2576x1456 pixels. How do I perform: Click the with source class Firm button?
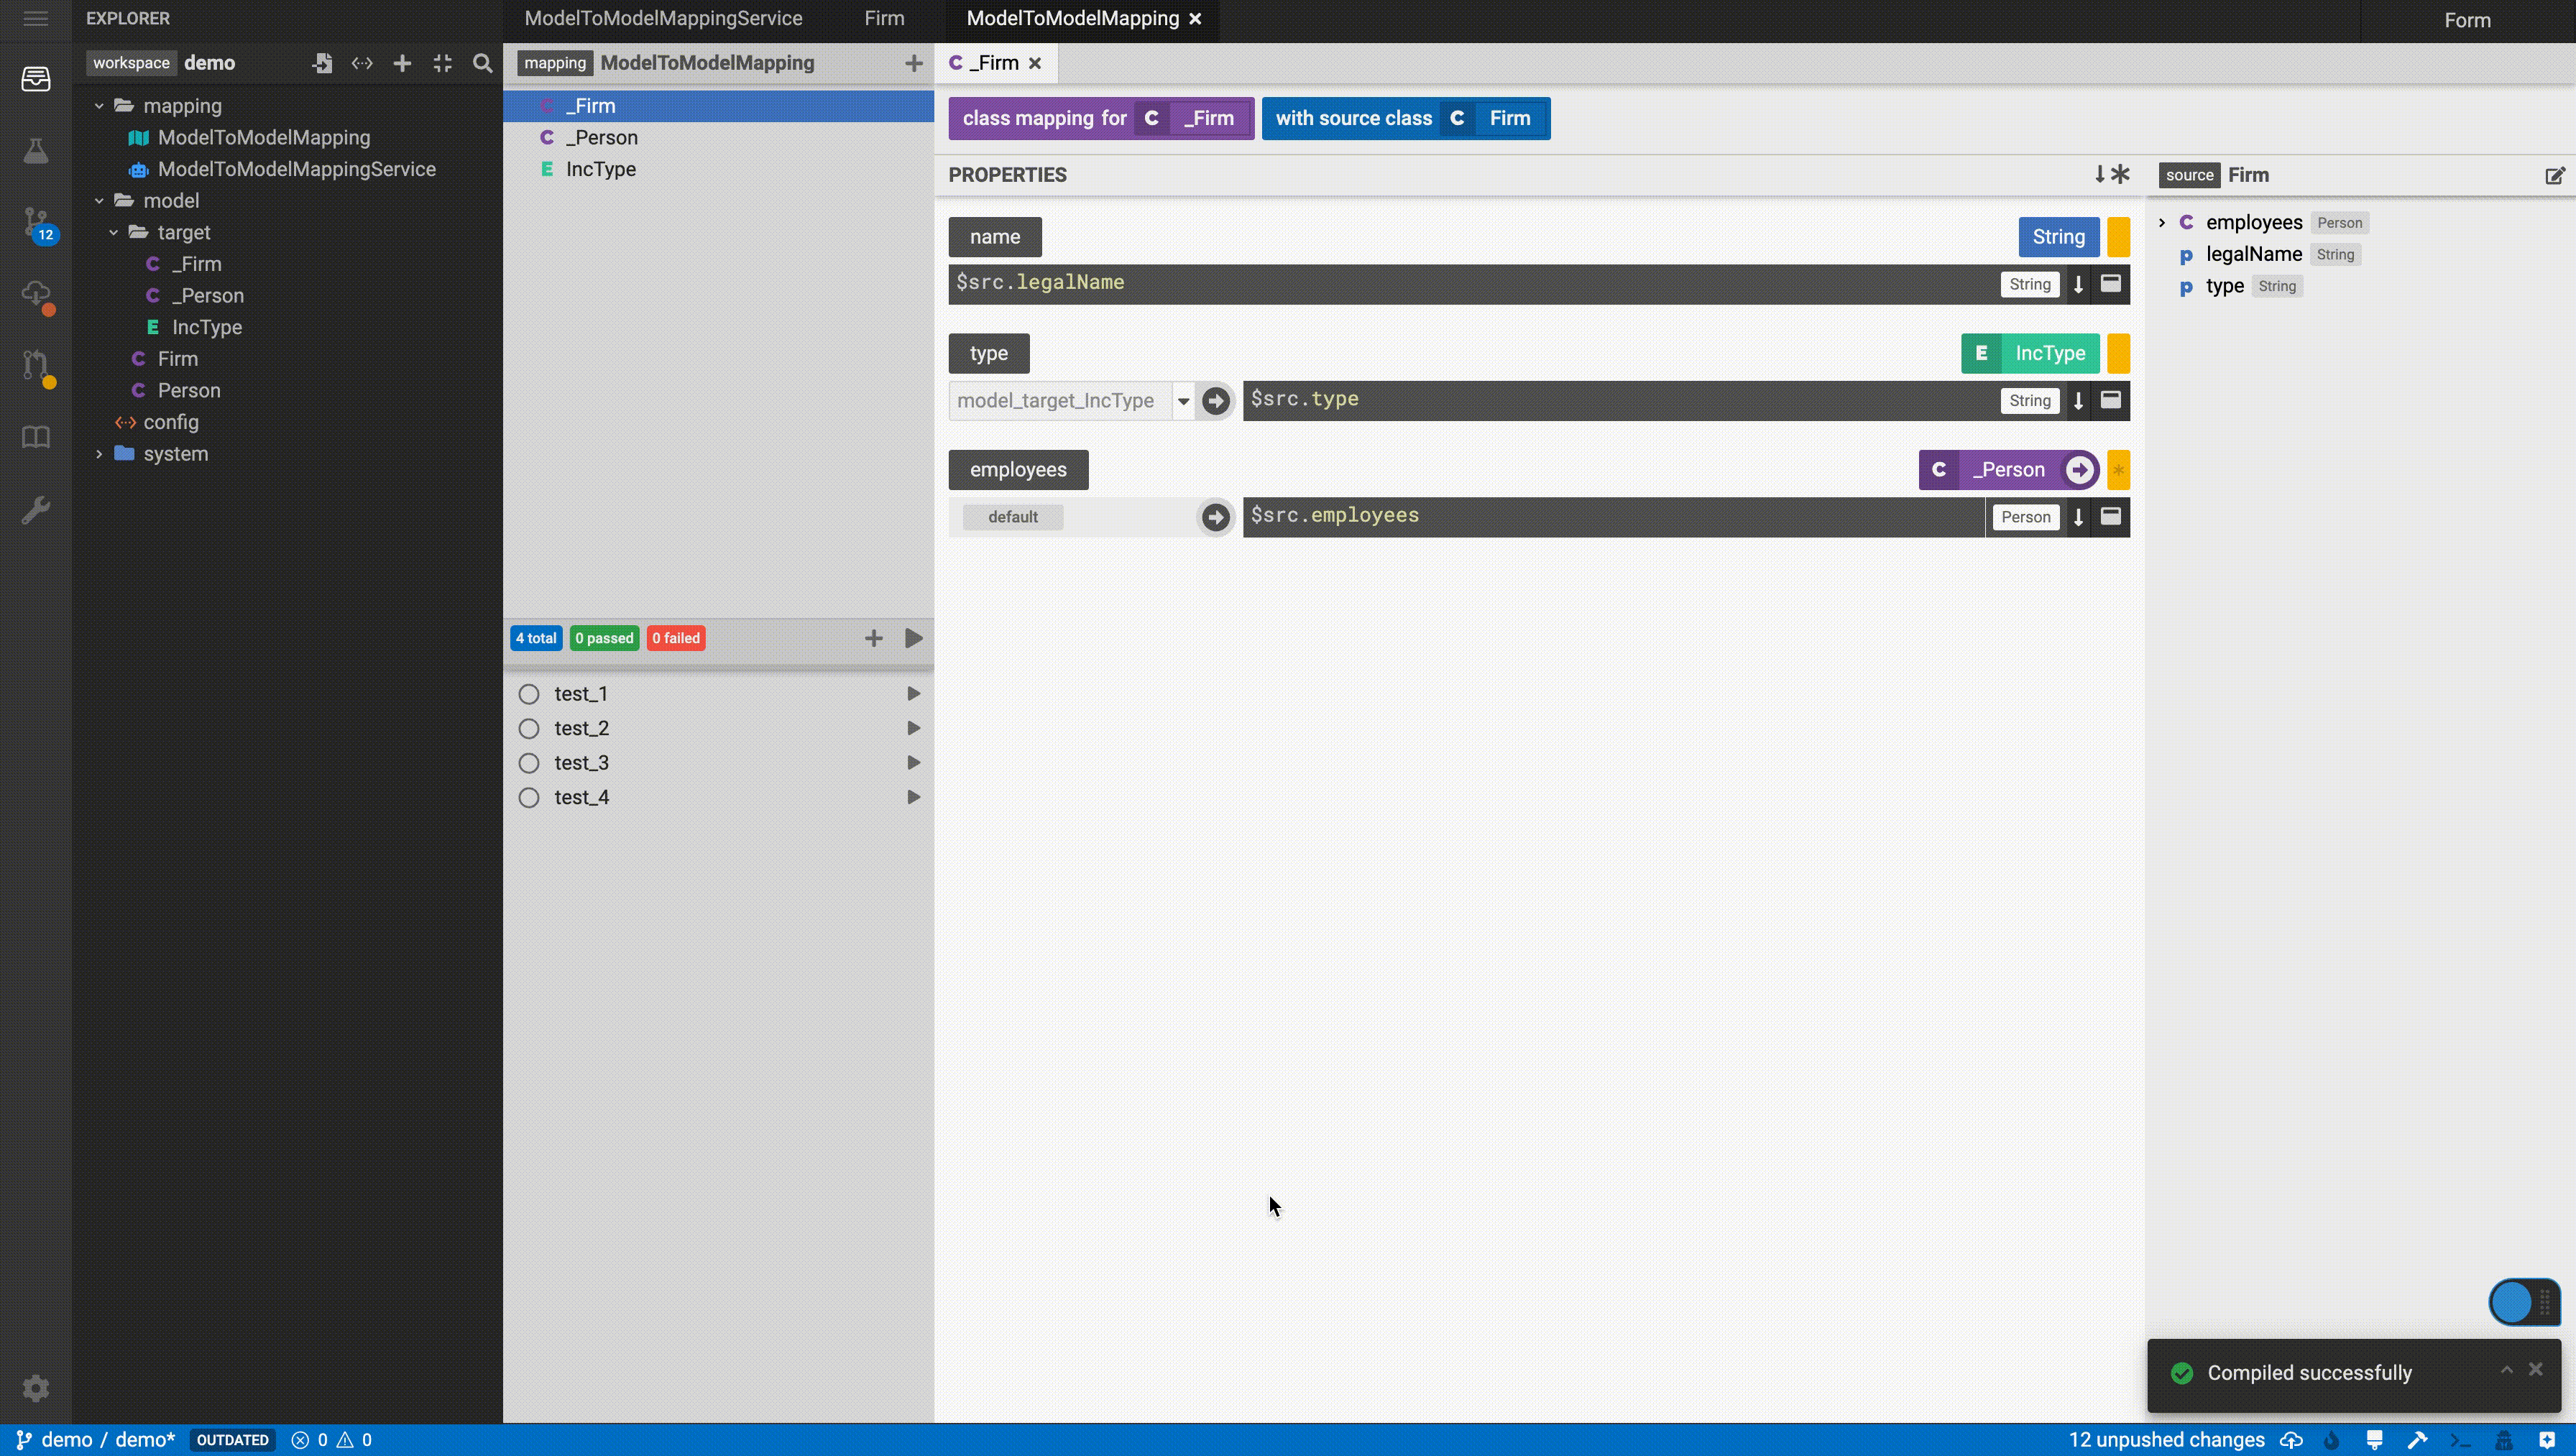coord(1407,116)
